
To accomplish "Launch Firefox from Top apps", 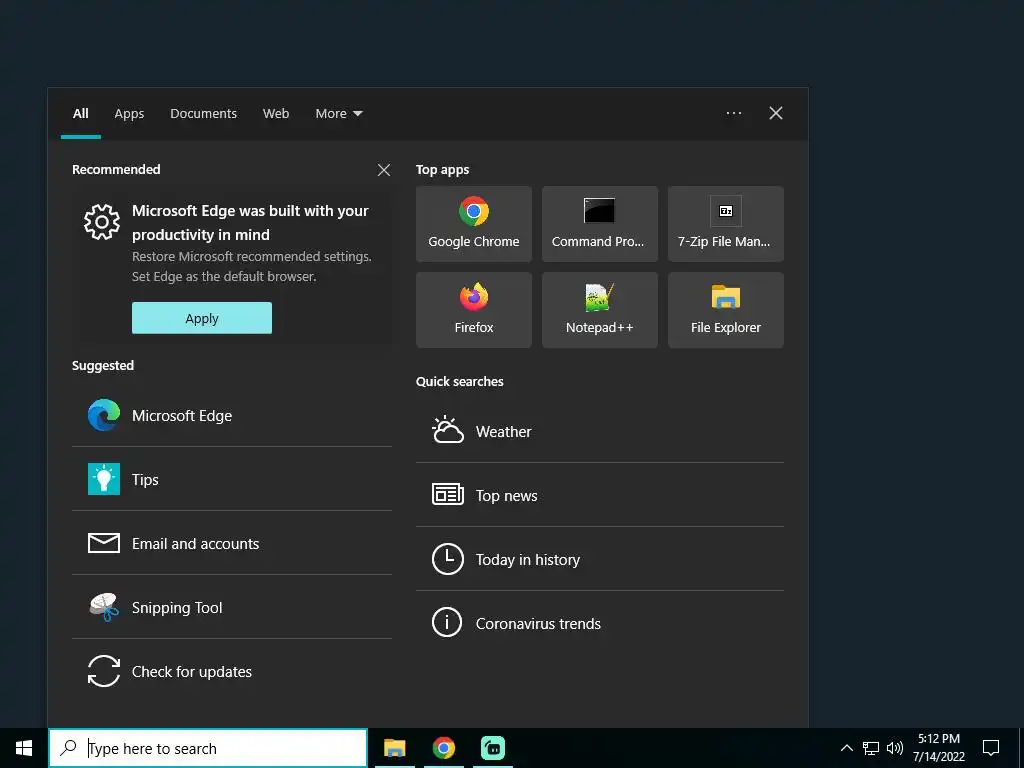I will (473, 310).
